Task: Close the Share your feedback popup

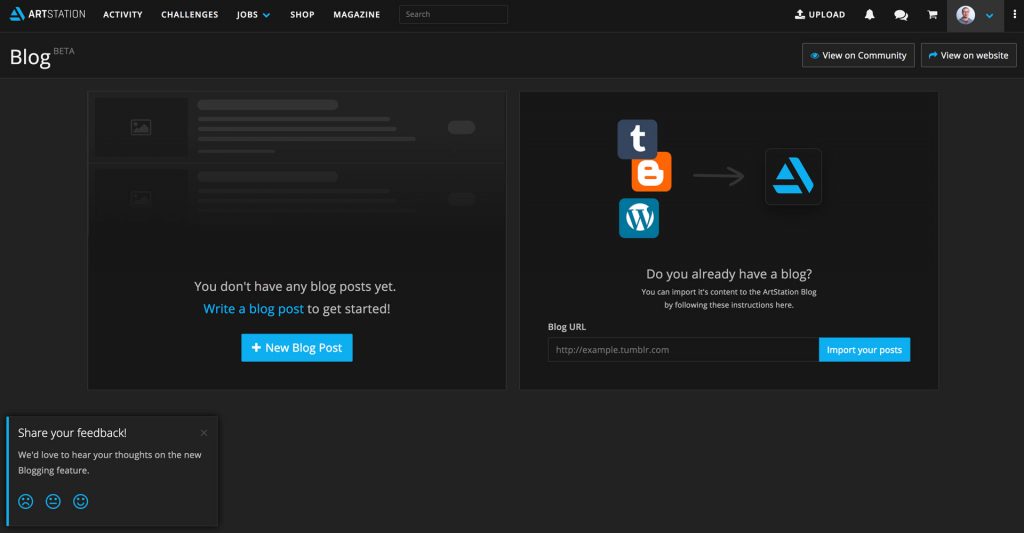Action: click(204, 432)
